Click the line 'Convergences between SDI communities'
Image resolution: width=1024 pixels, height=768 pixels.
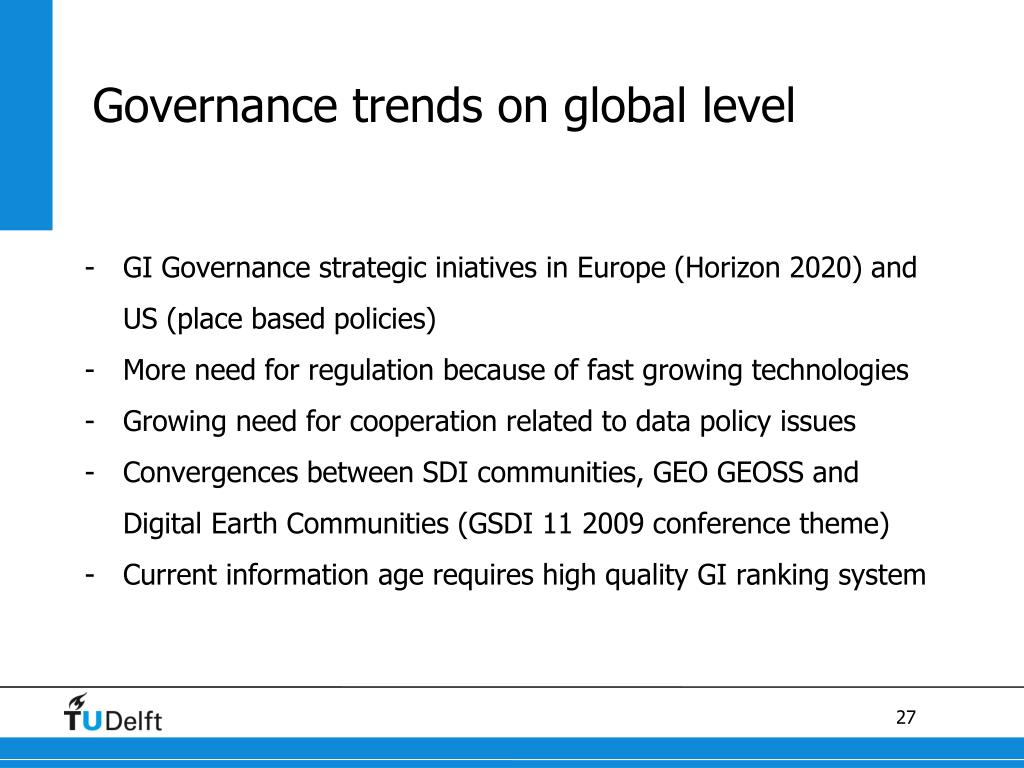[490, 472]
